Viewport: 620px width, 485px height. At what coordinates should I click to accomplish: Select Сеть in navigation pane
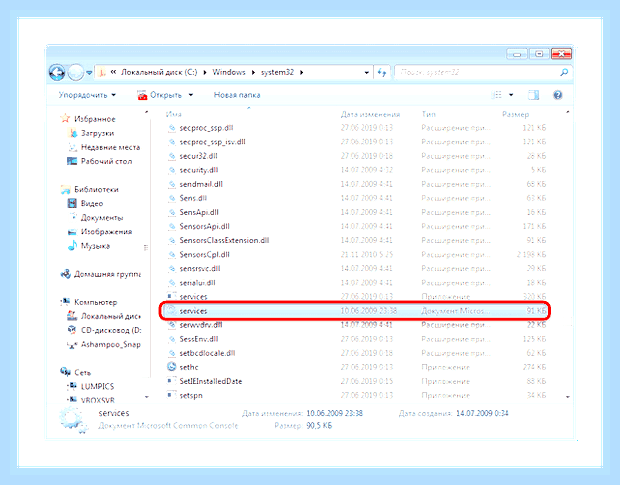click(76, 372)
